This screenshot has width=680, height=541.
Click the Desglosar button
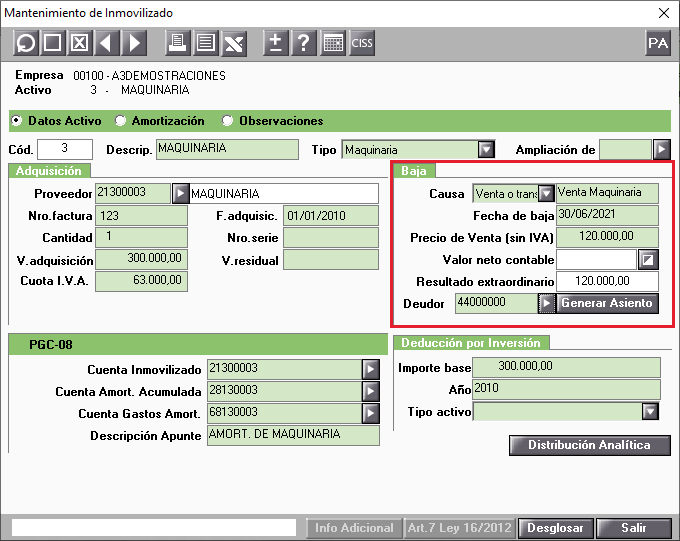tap(556, 528)
